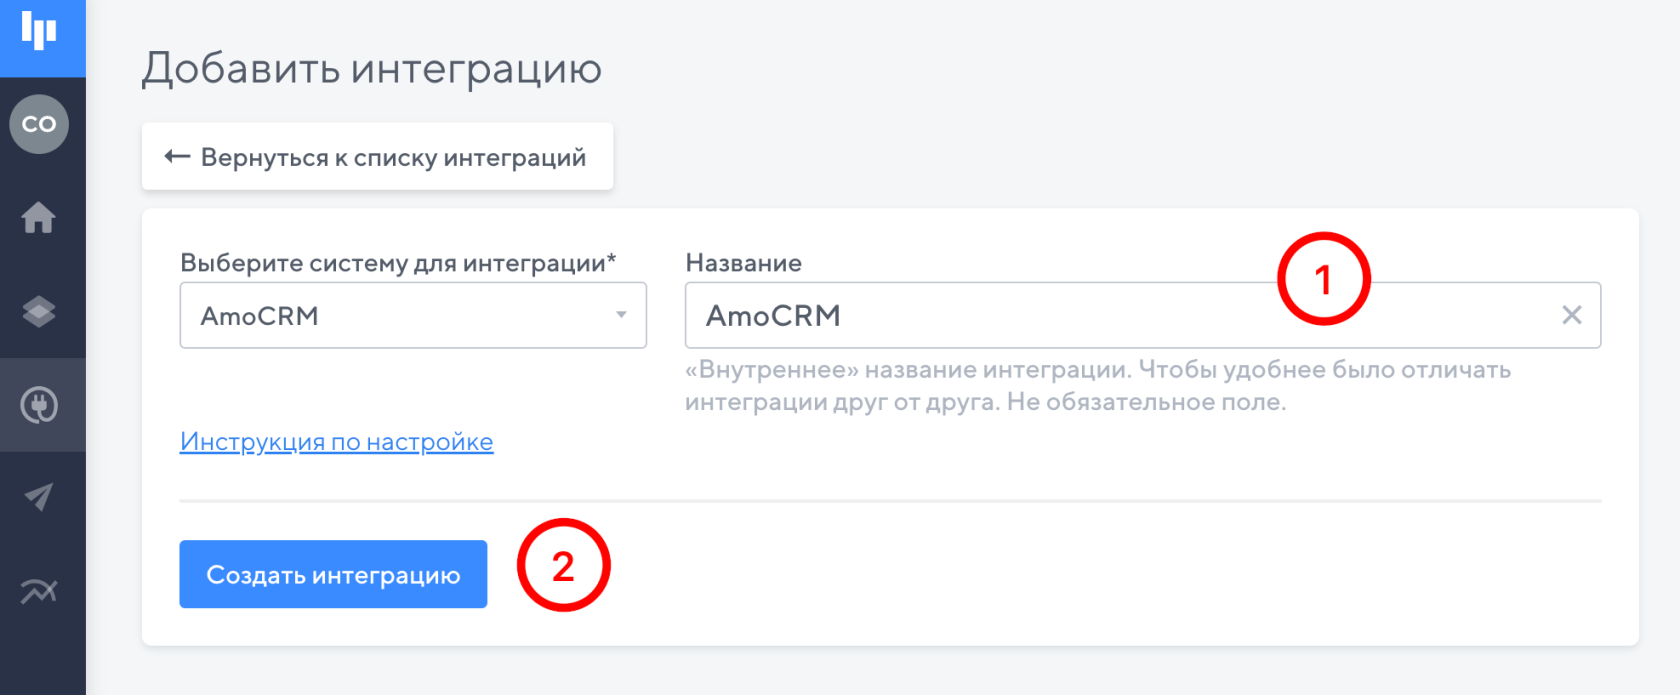
Task: Click the caret arrow of the system selector
Action: (x=621, y=315)
